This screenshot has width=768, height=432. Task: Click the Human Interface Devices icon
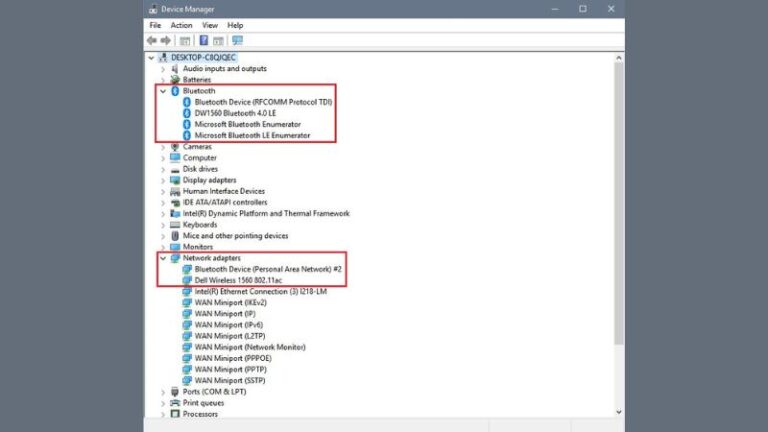(x=175, y=192)
